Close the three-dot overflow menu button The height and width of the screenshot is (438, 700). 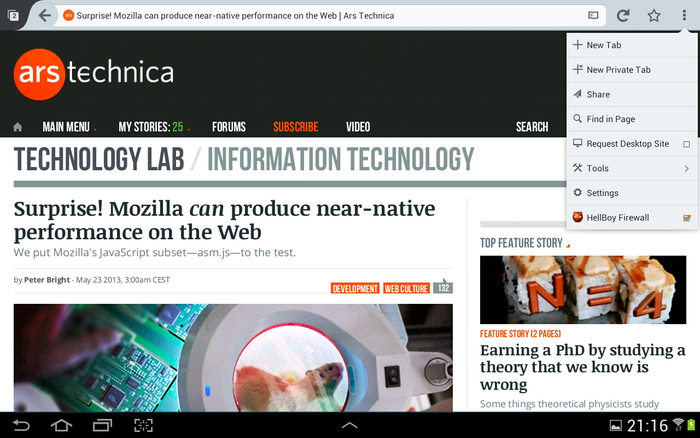(x=684, y=16)
